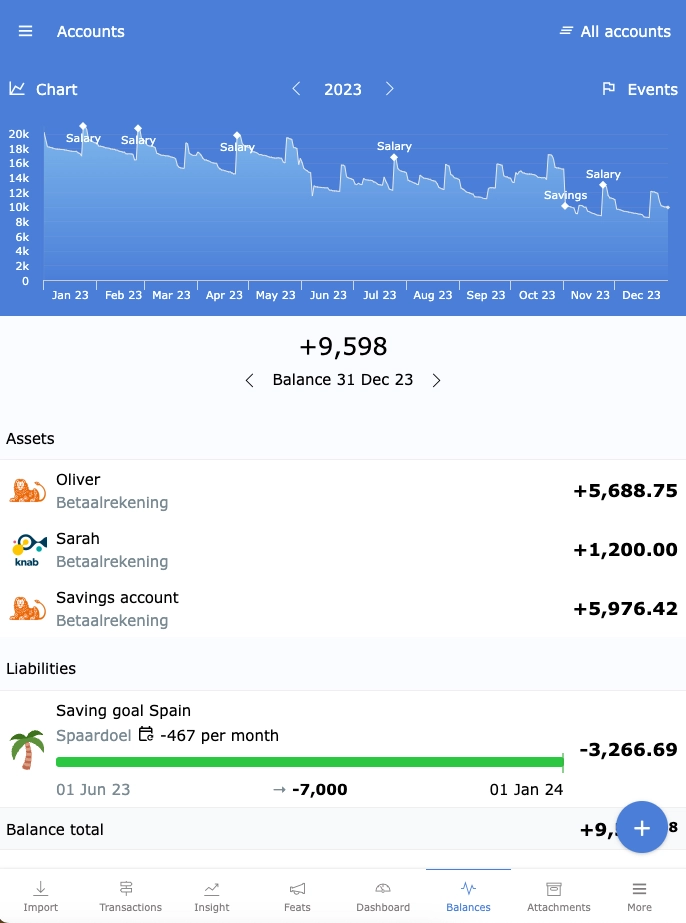
Task: Select the Import icon in bottom bar
Action: coord(40,894)
